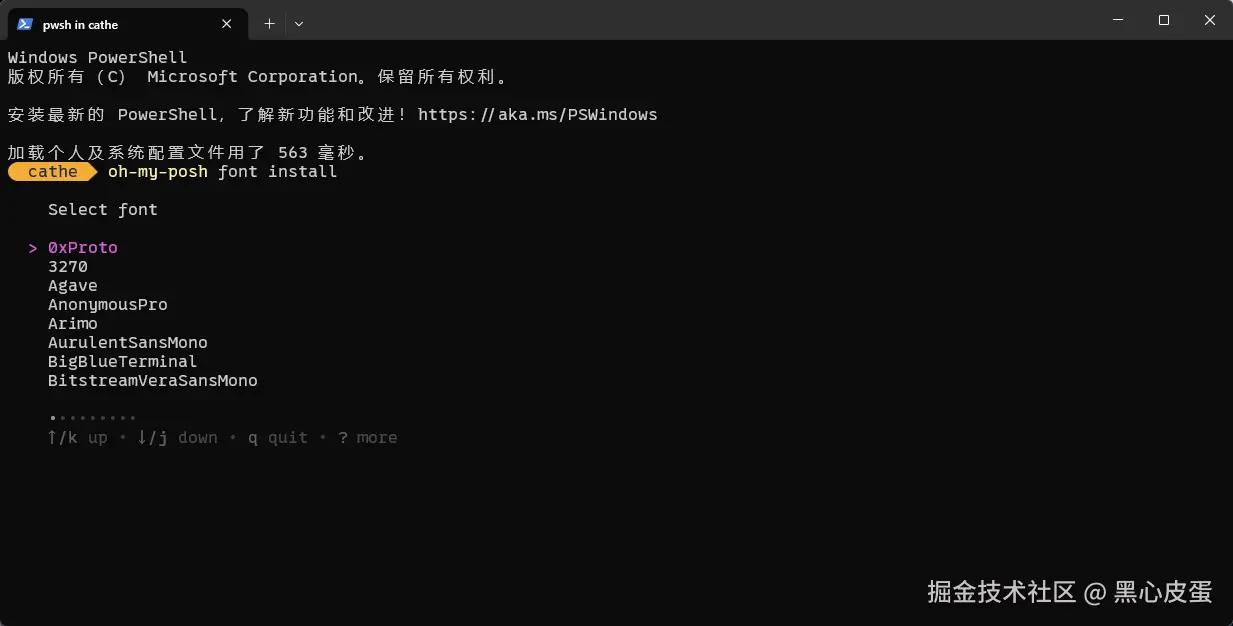Viewport: 1233px width, 626px height.
Task: Minimize the terminal window
Action: click(1118, 20)
